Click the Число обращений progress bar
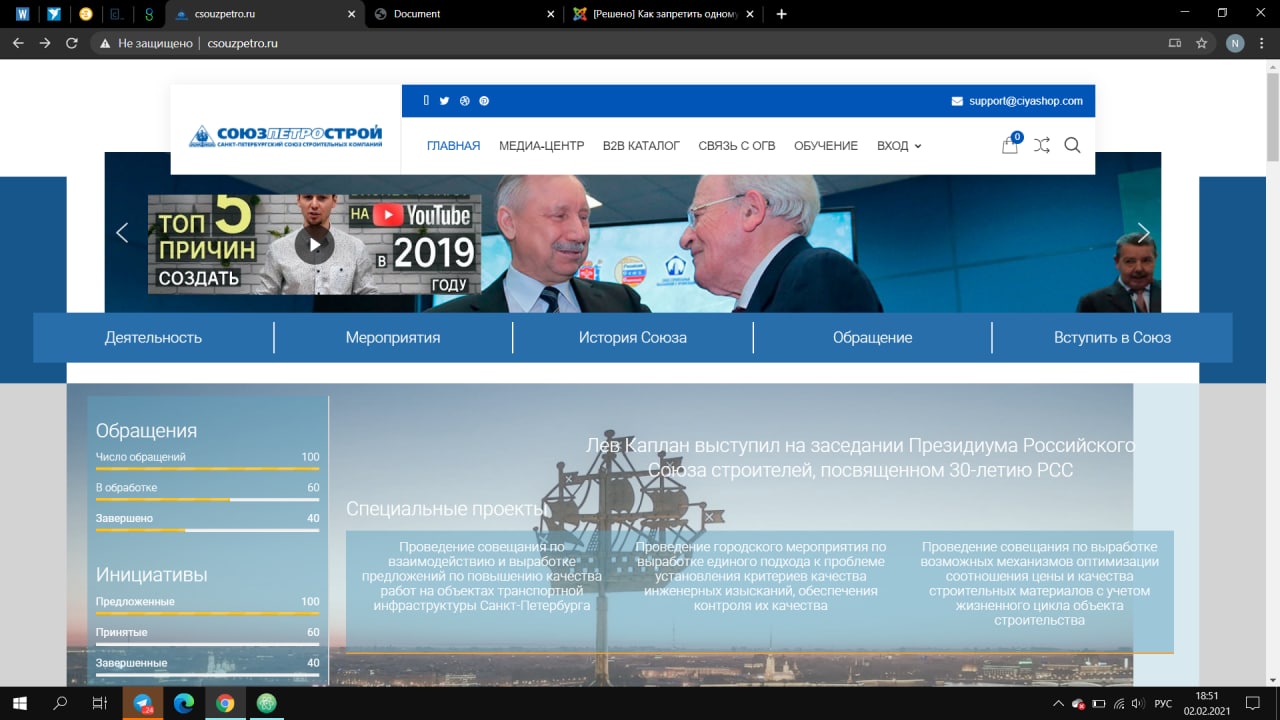 point(208,468)
